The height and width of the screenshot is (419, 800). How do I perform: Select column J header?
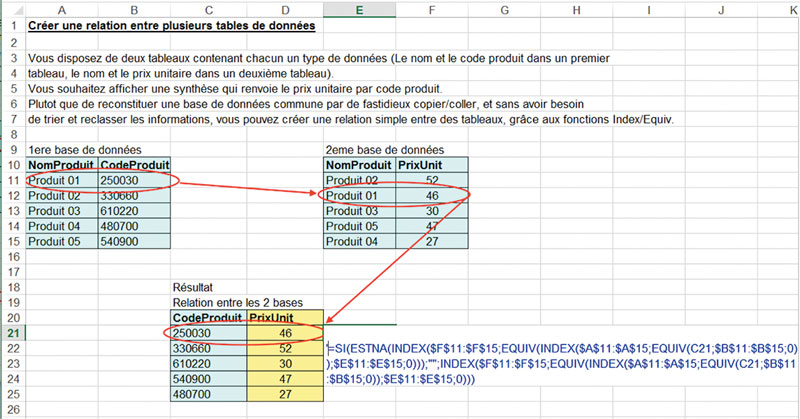tap(721, 10)
